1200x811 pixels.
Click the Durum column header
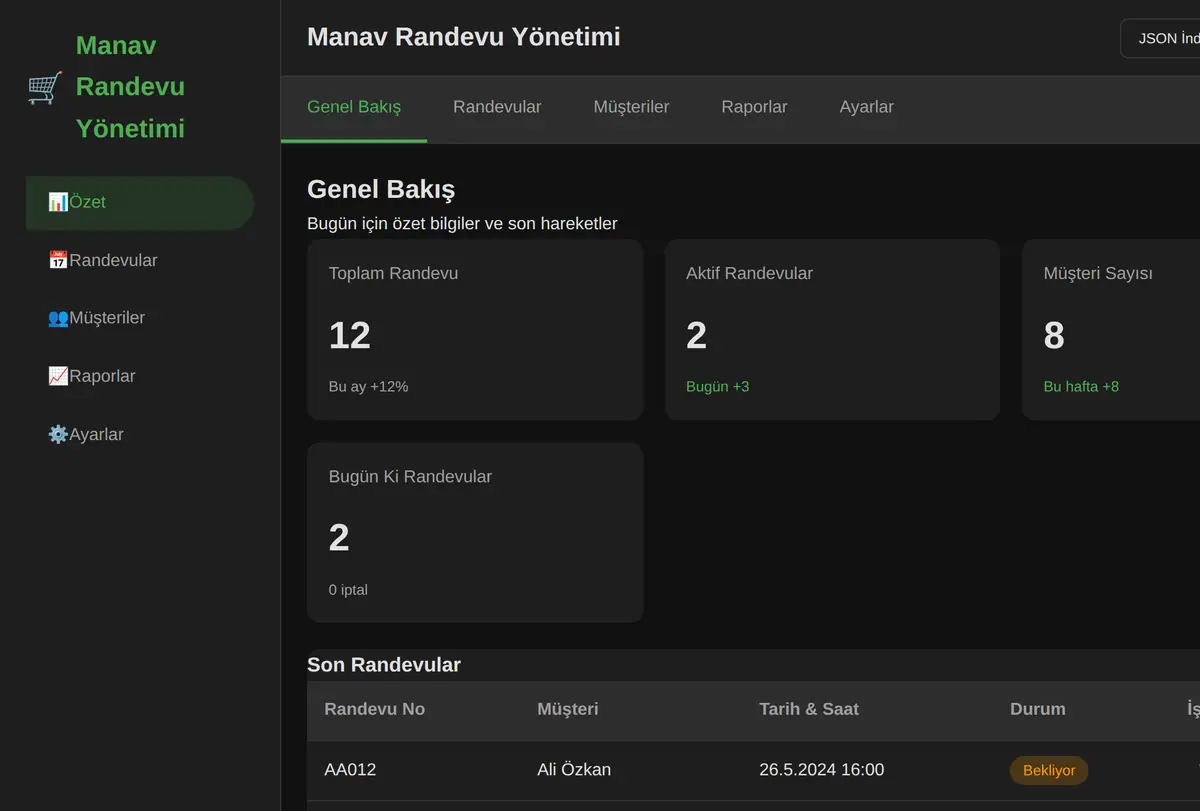coord(1038,709)
